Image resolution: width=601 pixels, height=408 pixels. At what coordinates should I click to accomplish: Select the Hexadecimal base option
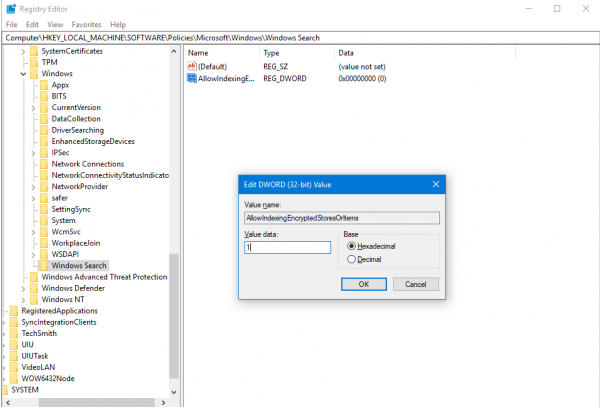(351, 245)
